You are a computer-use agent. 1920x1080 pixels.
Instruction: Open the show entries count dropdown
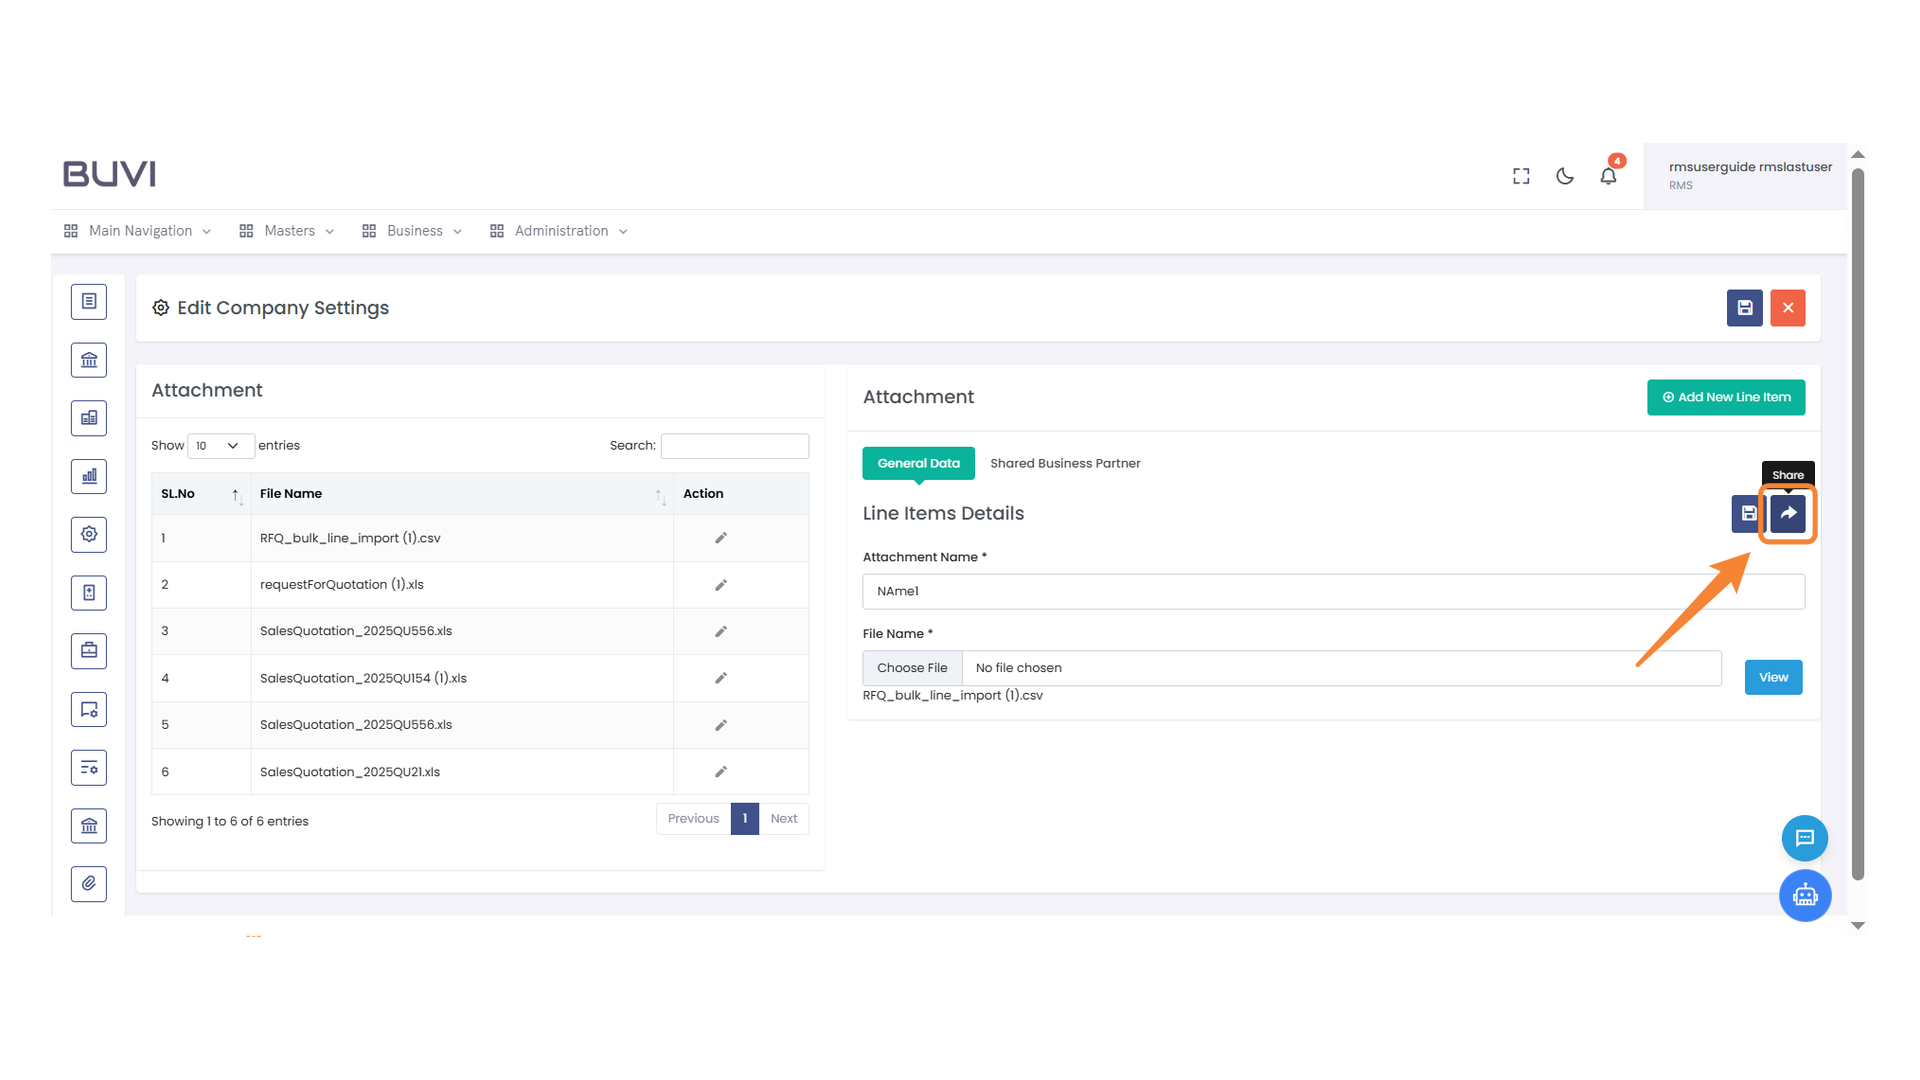click(x=219, y=446)
